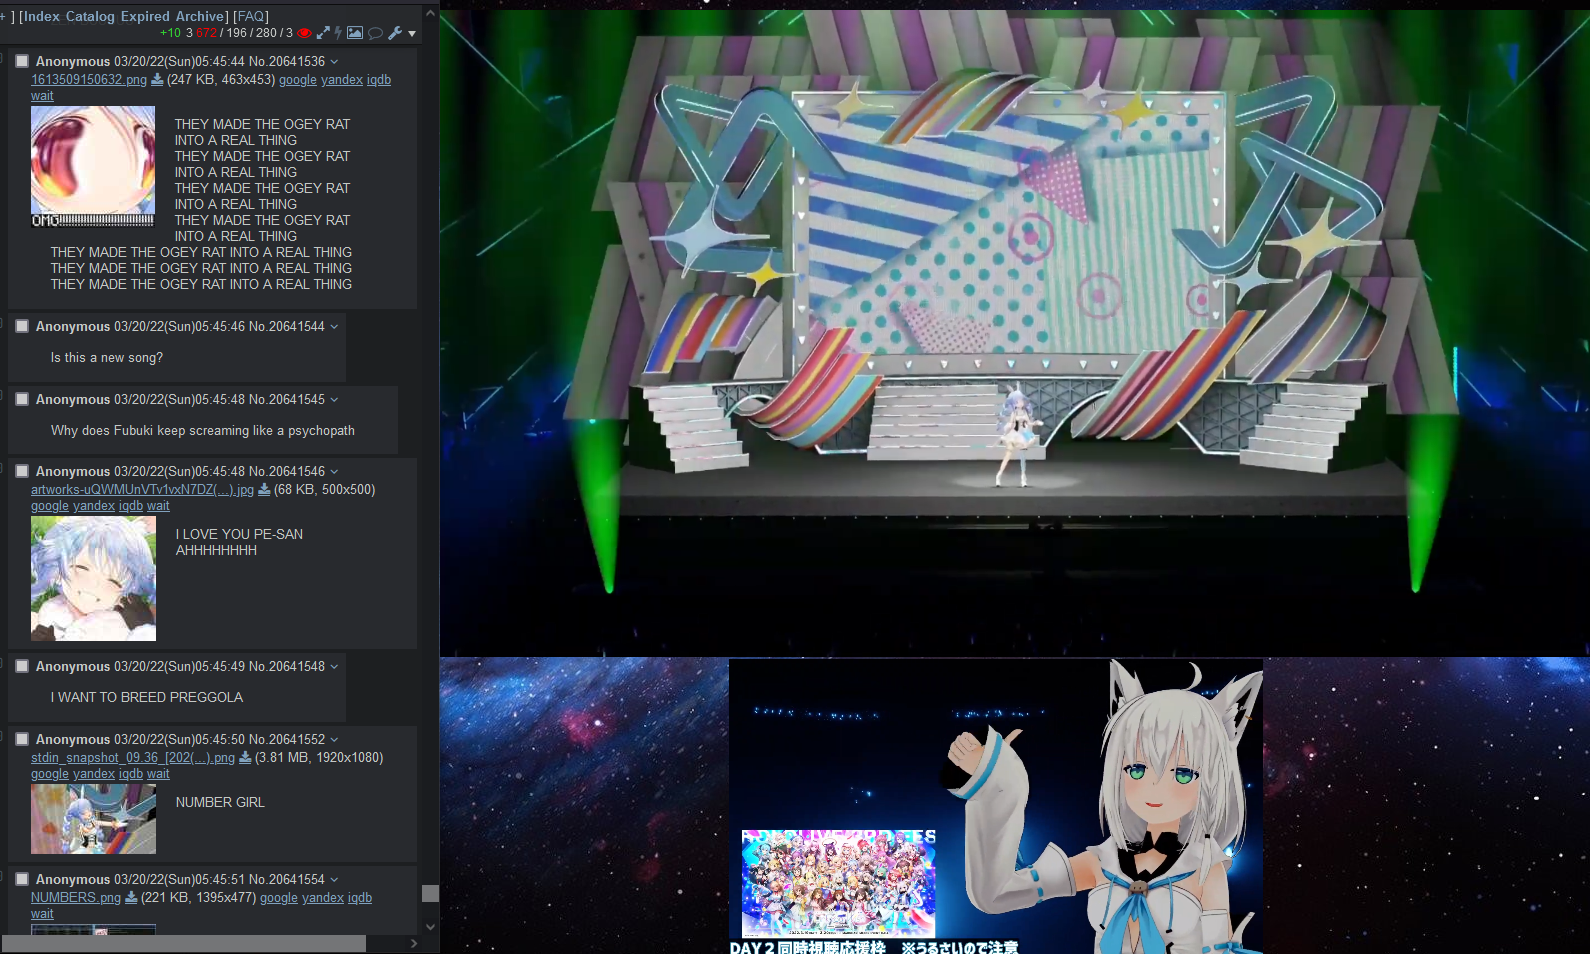Tick the checkbox for post No.20641544
Viewport: 1590px width, 954px height.
[22, 326]
